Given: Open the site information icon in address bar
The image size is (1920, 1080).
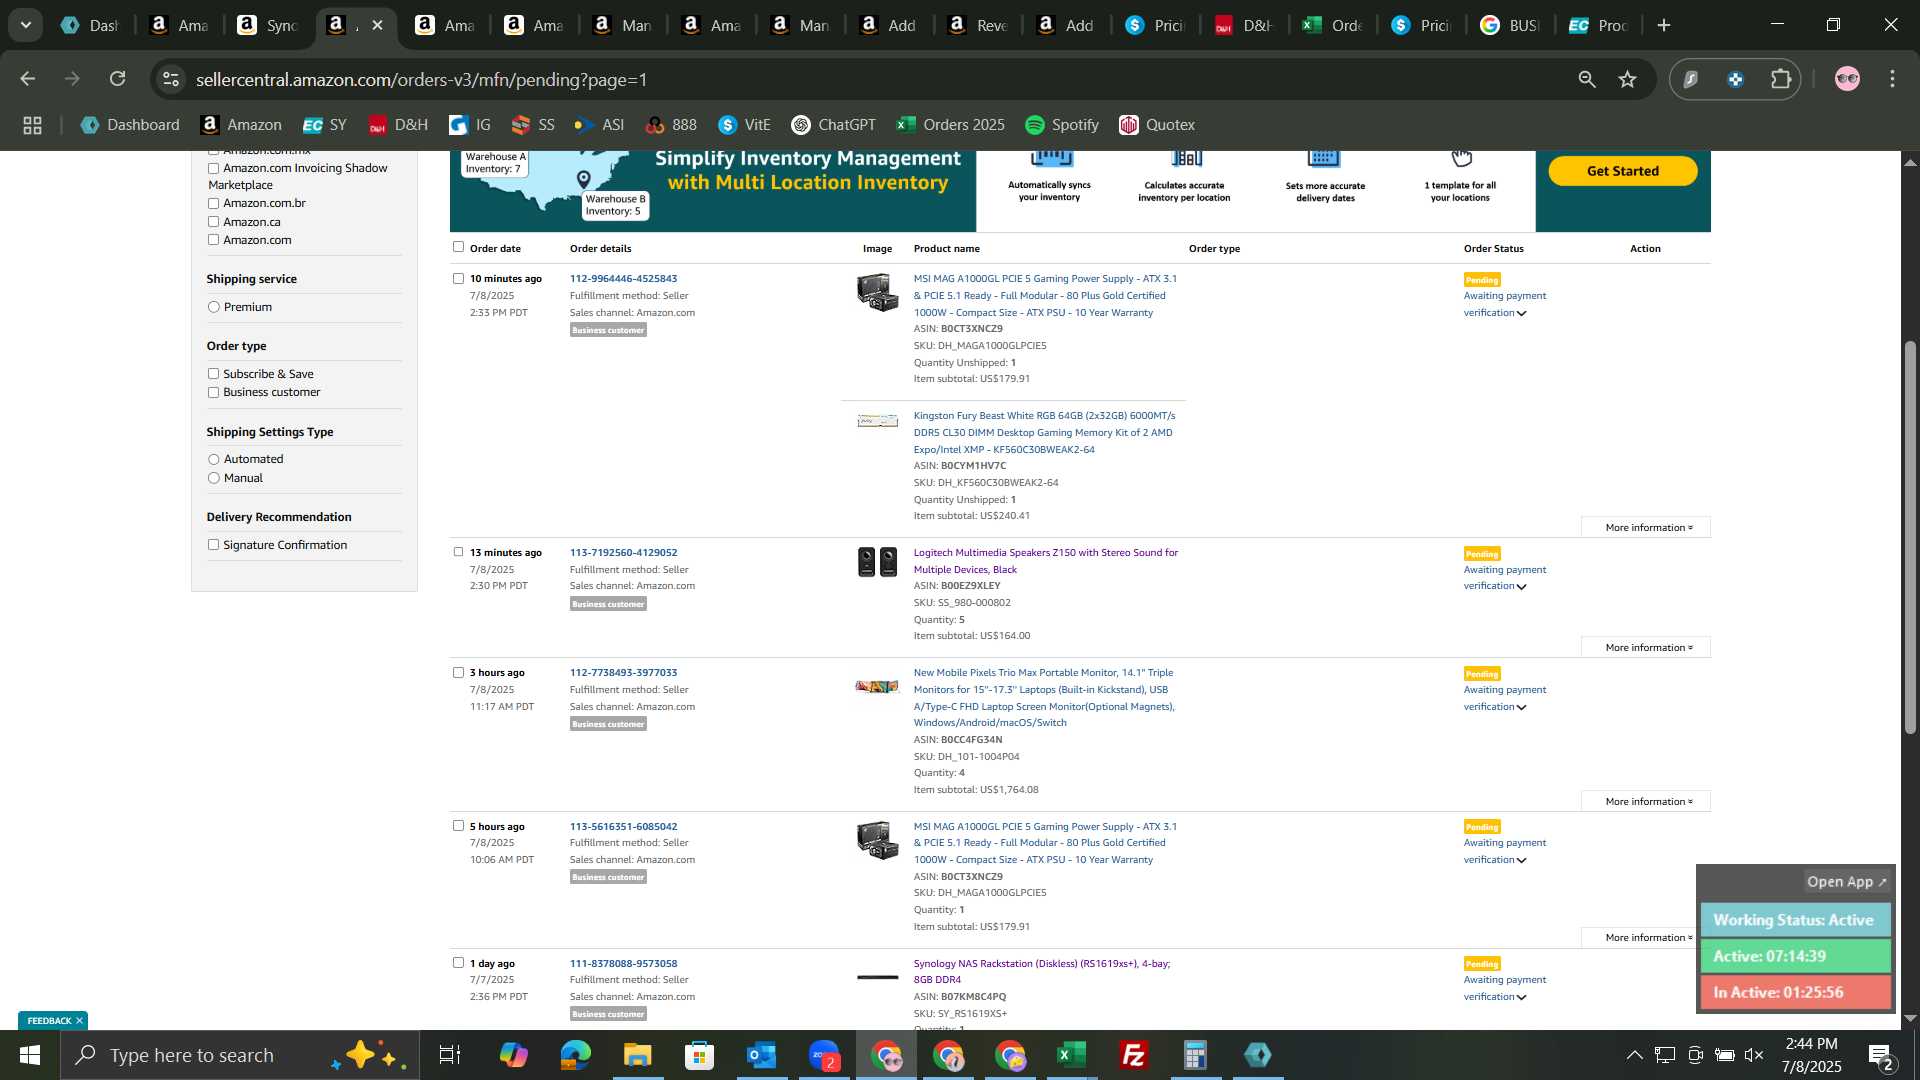Looking at the screenshot, I should coord(171,79).
